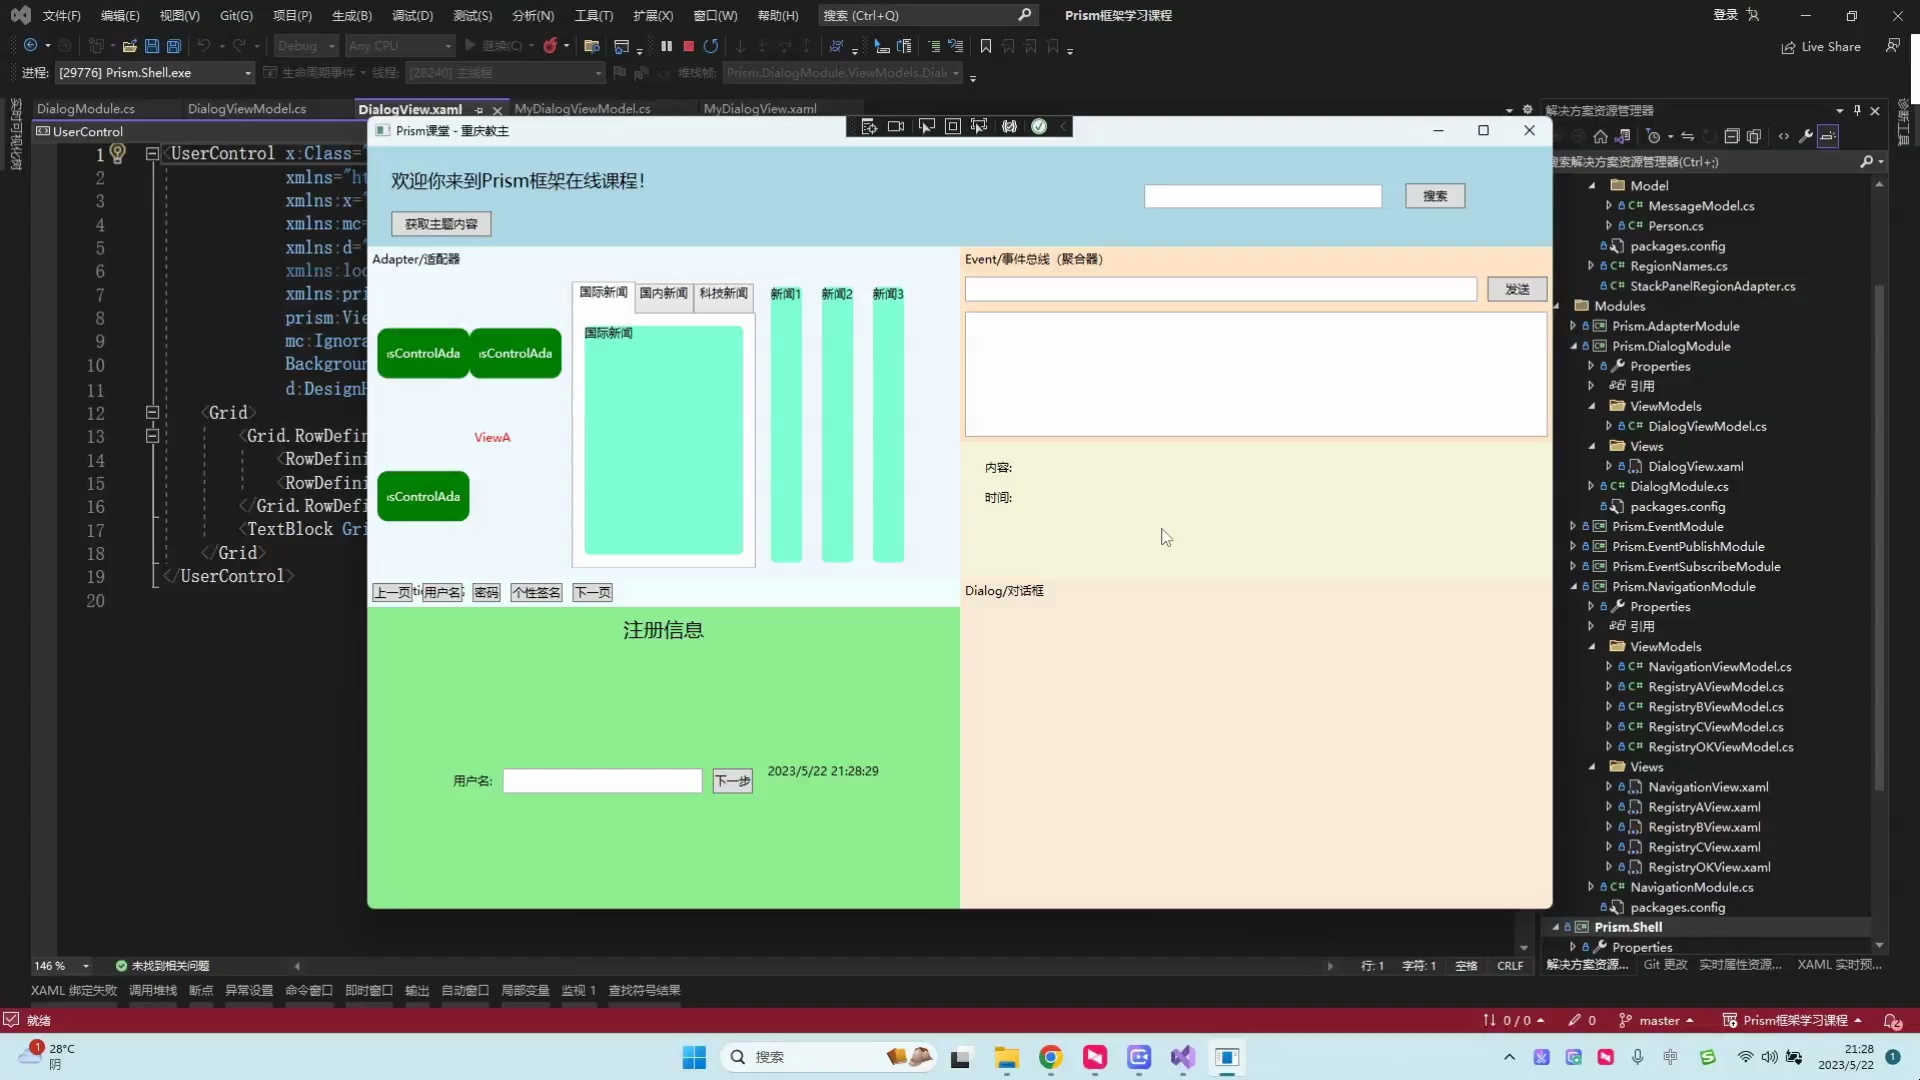Toggle Preview Selected Items in Solution Explorer
Viewport: 1920px width, 1080px height.
(x=1828, y=136)
